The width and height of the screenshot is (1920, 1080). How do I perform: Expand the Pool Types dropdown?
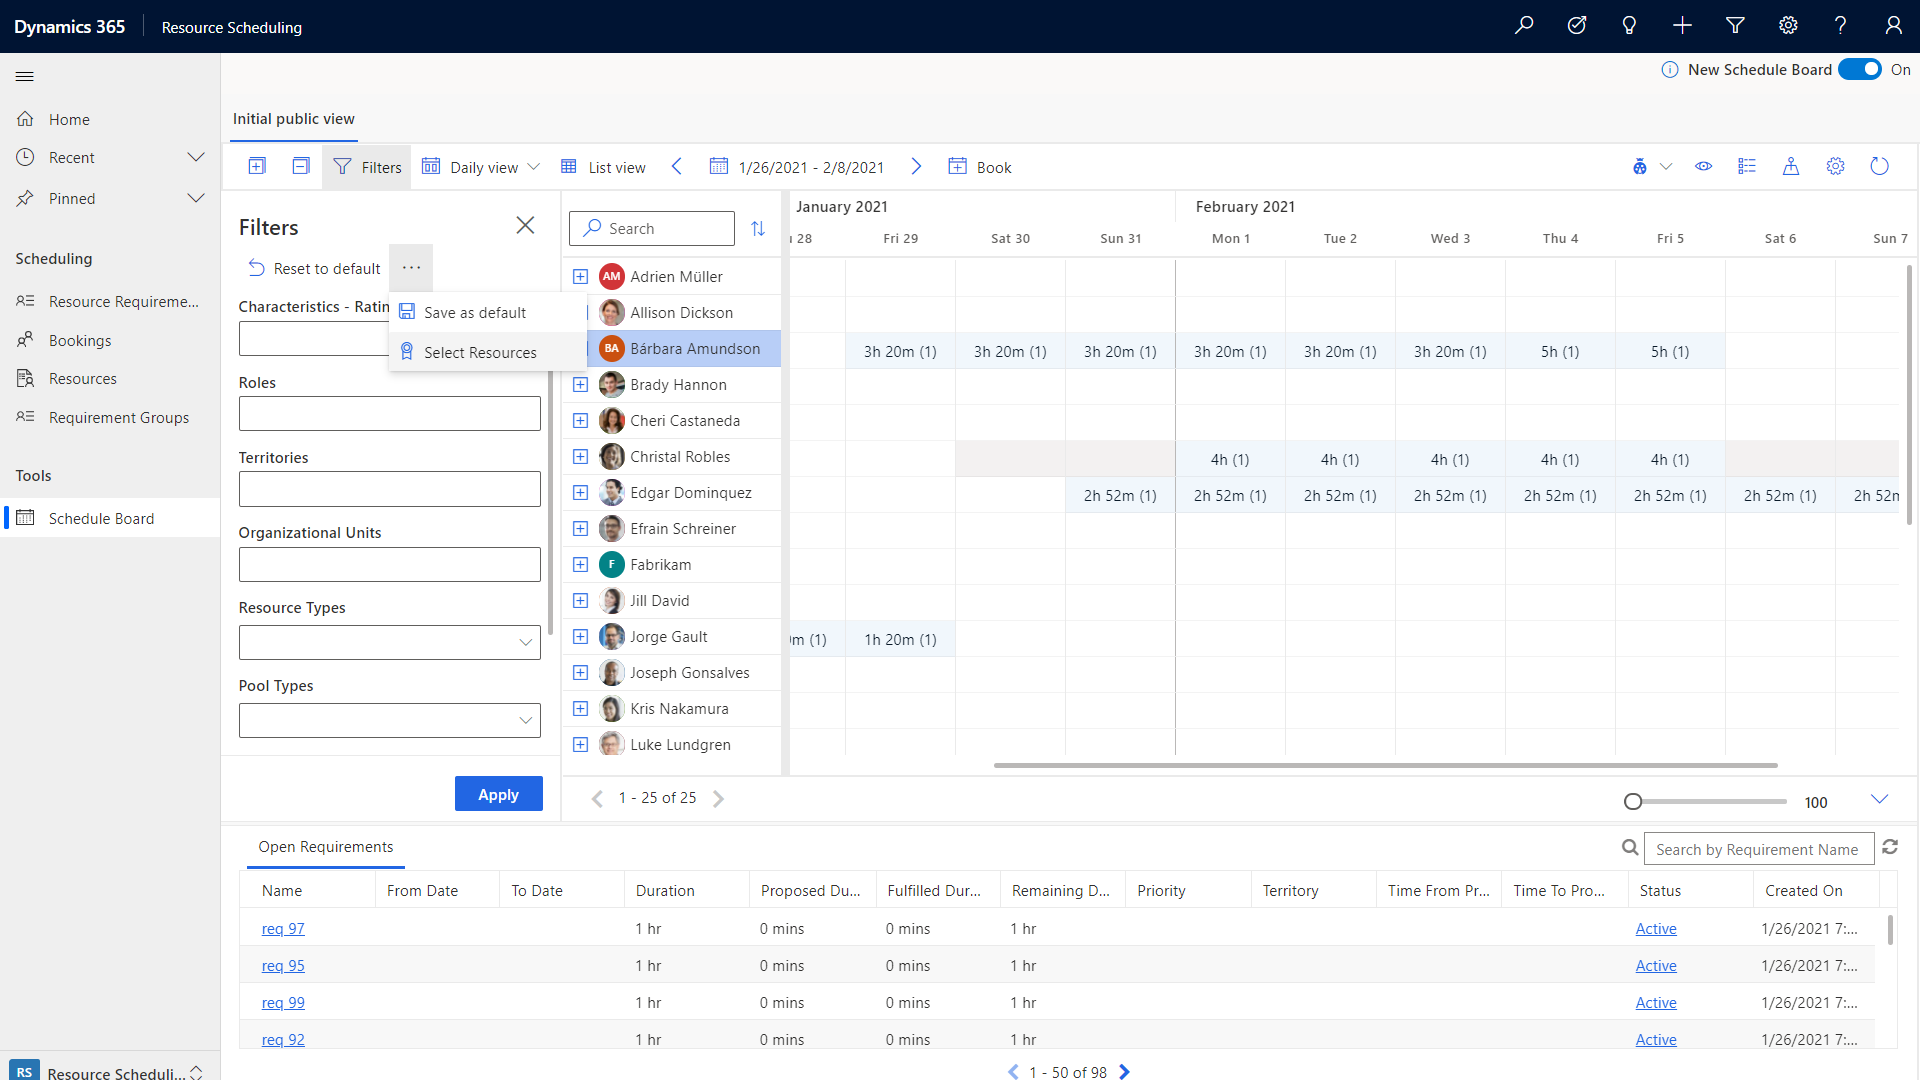(527, 719)
